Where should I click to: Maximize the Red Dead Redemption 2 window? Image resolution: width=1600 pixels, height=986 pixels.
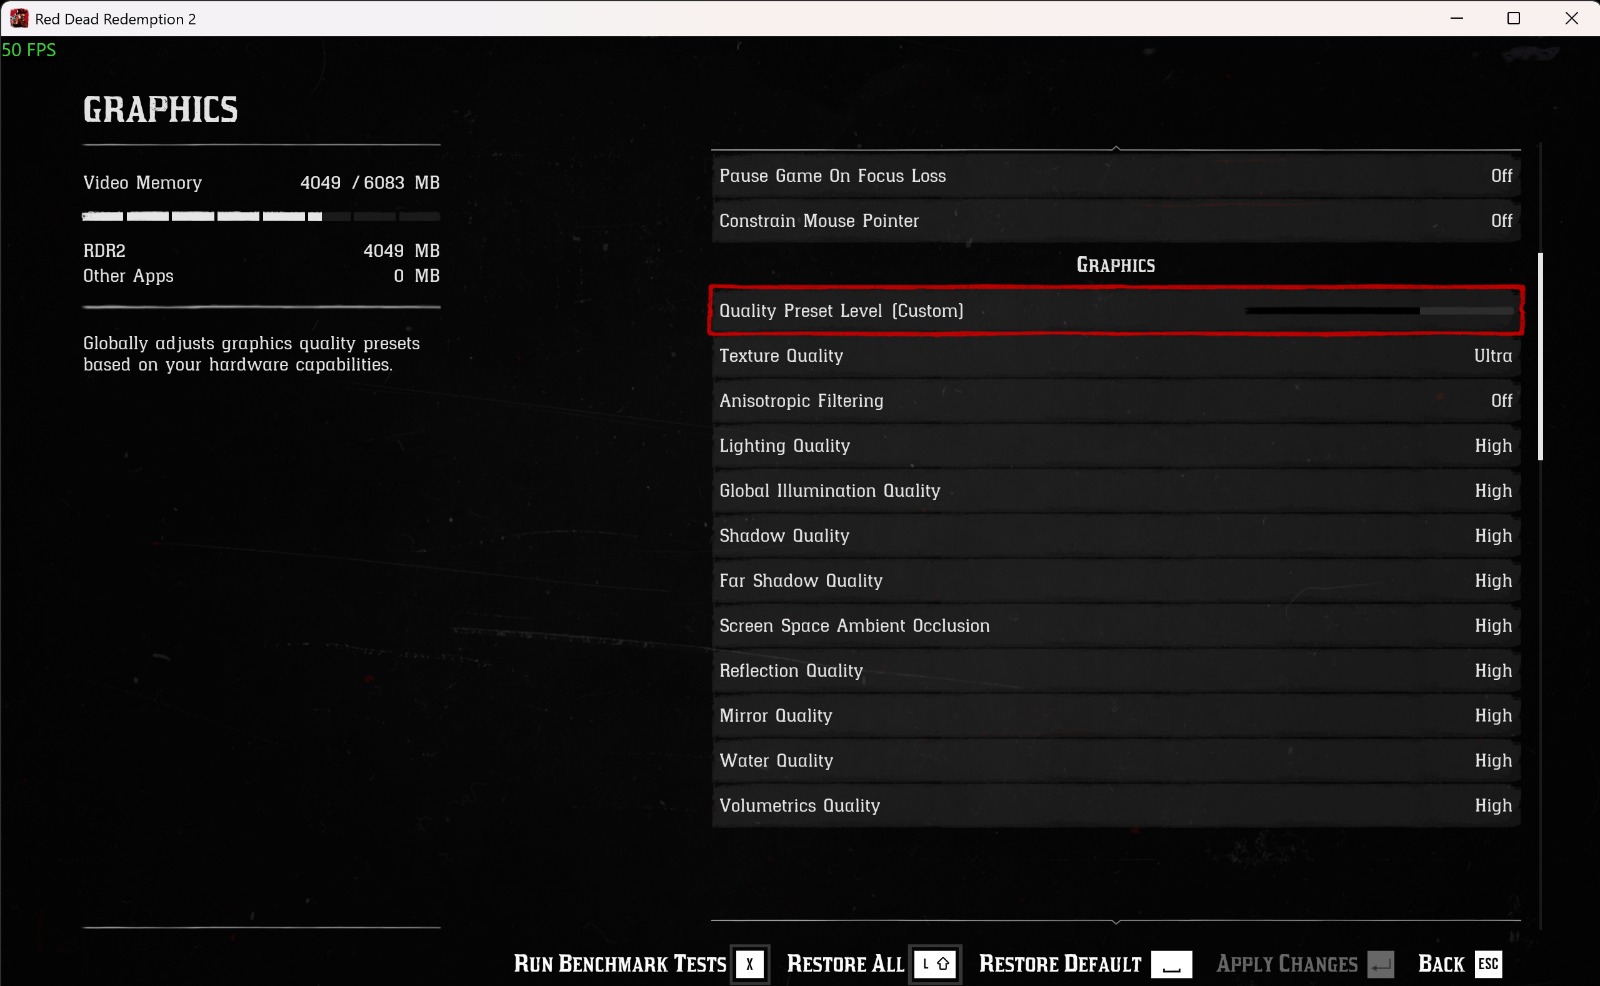click(x=1514, y=18)
